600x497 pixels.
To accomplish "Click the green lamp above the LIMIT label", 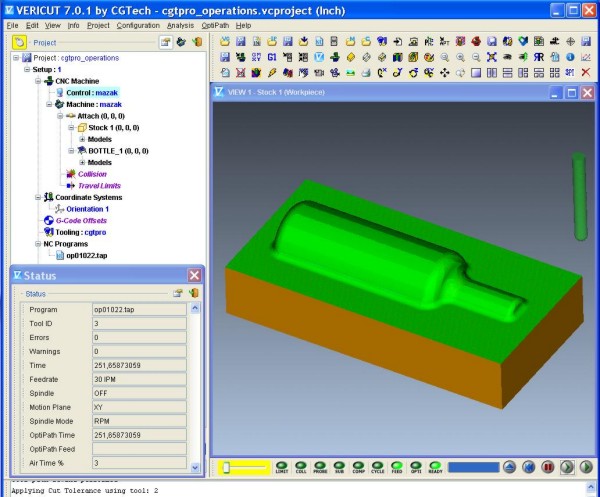I will 282,465.
